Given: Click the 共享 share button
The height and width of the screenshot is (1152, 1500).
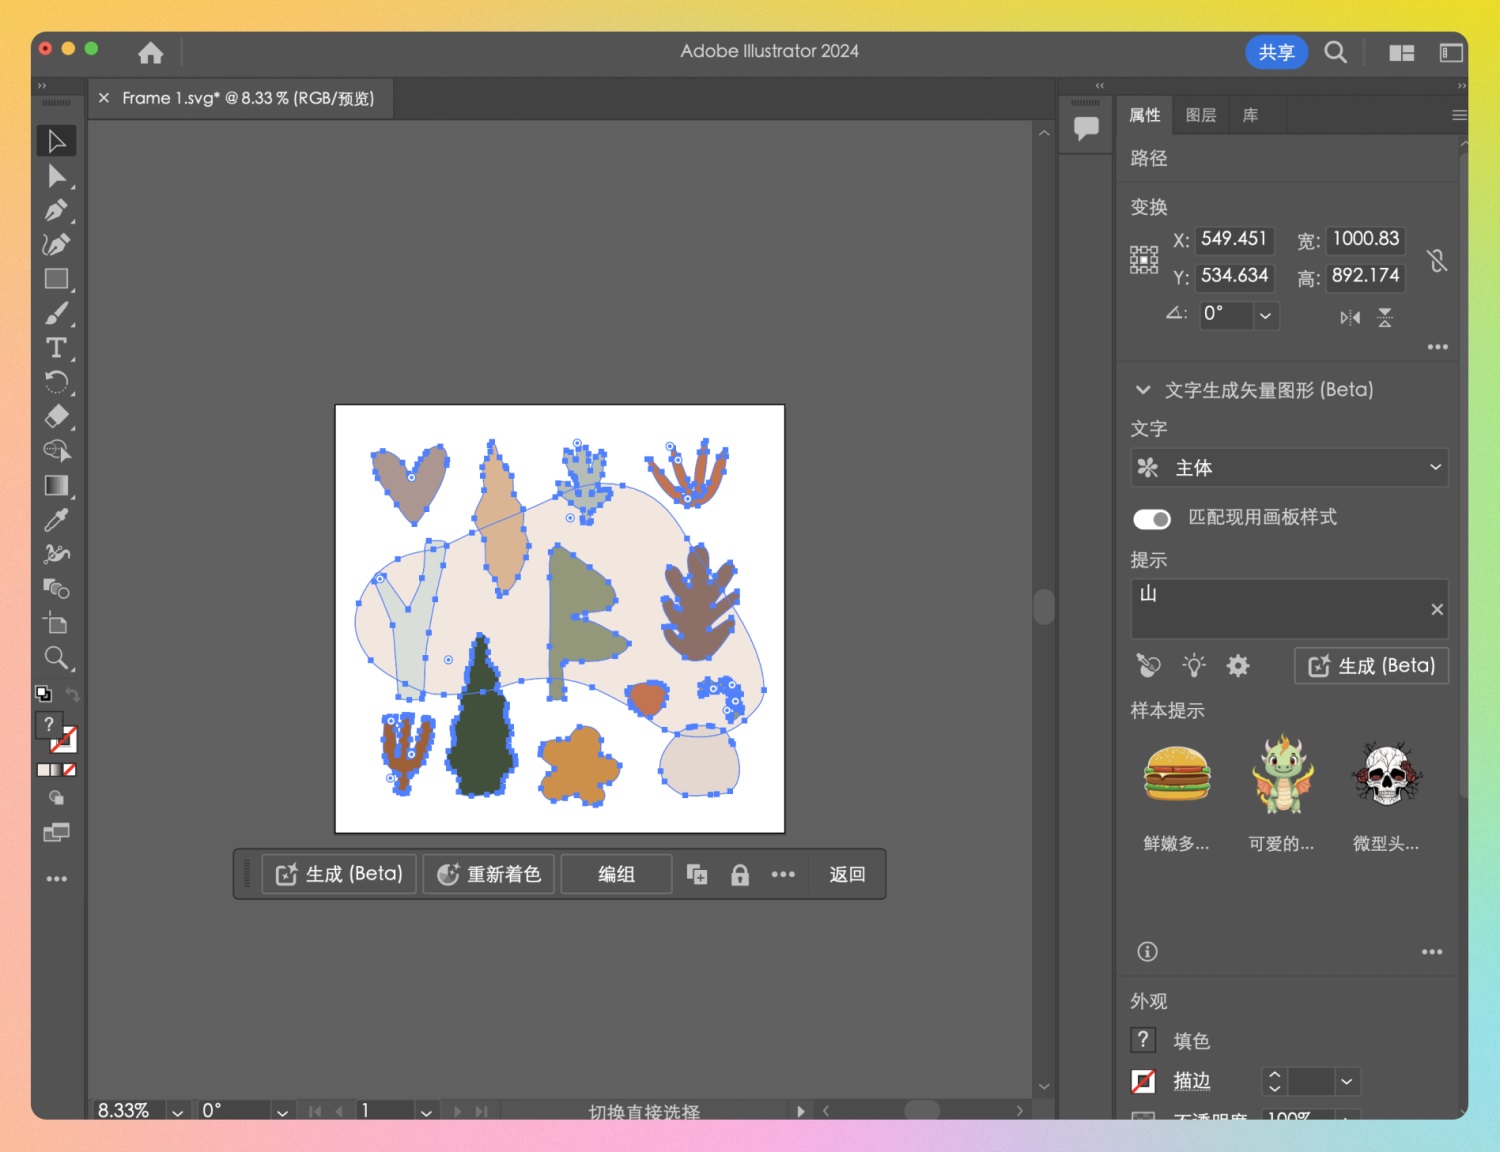Looking at the screenshot, I should 1276,52.
